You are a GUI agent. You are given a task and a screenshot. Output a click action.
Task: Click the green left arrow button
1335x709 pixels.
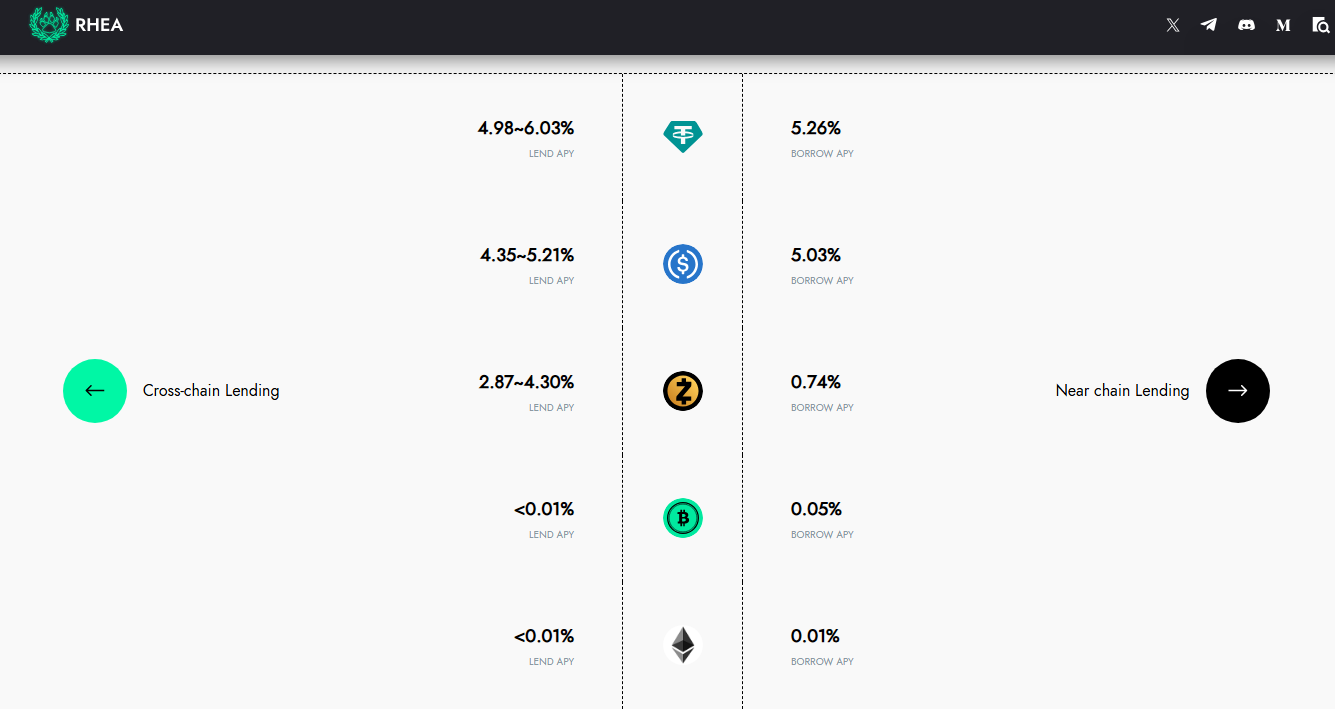pos(95,391)
